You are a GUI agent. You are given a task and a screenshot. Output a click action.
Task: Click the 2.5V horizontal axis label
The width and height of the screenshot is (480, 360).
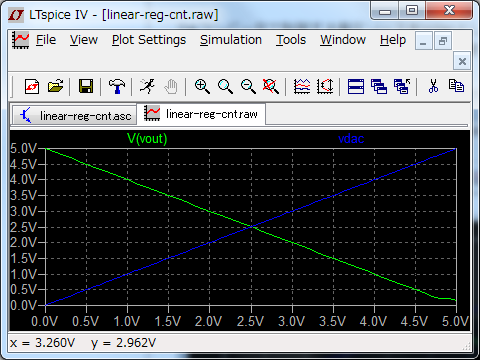[x=250, y=322]
